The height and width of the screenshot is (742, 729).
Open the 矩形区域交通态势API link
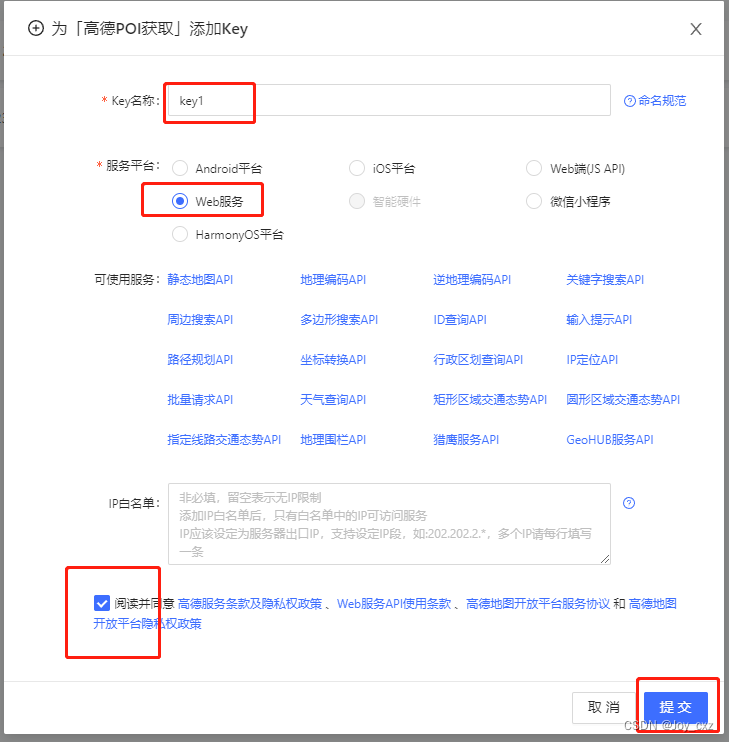490,400
